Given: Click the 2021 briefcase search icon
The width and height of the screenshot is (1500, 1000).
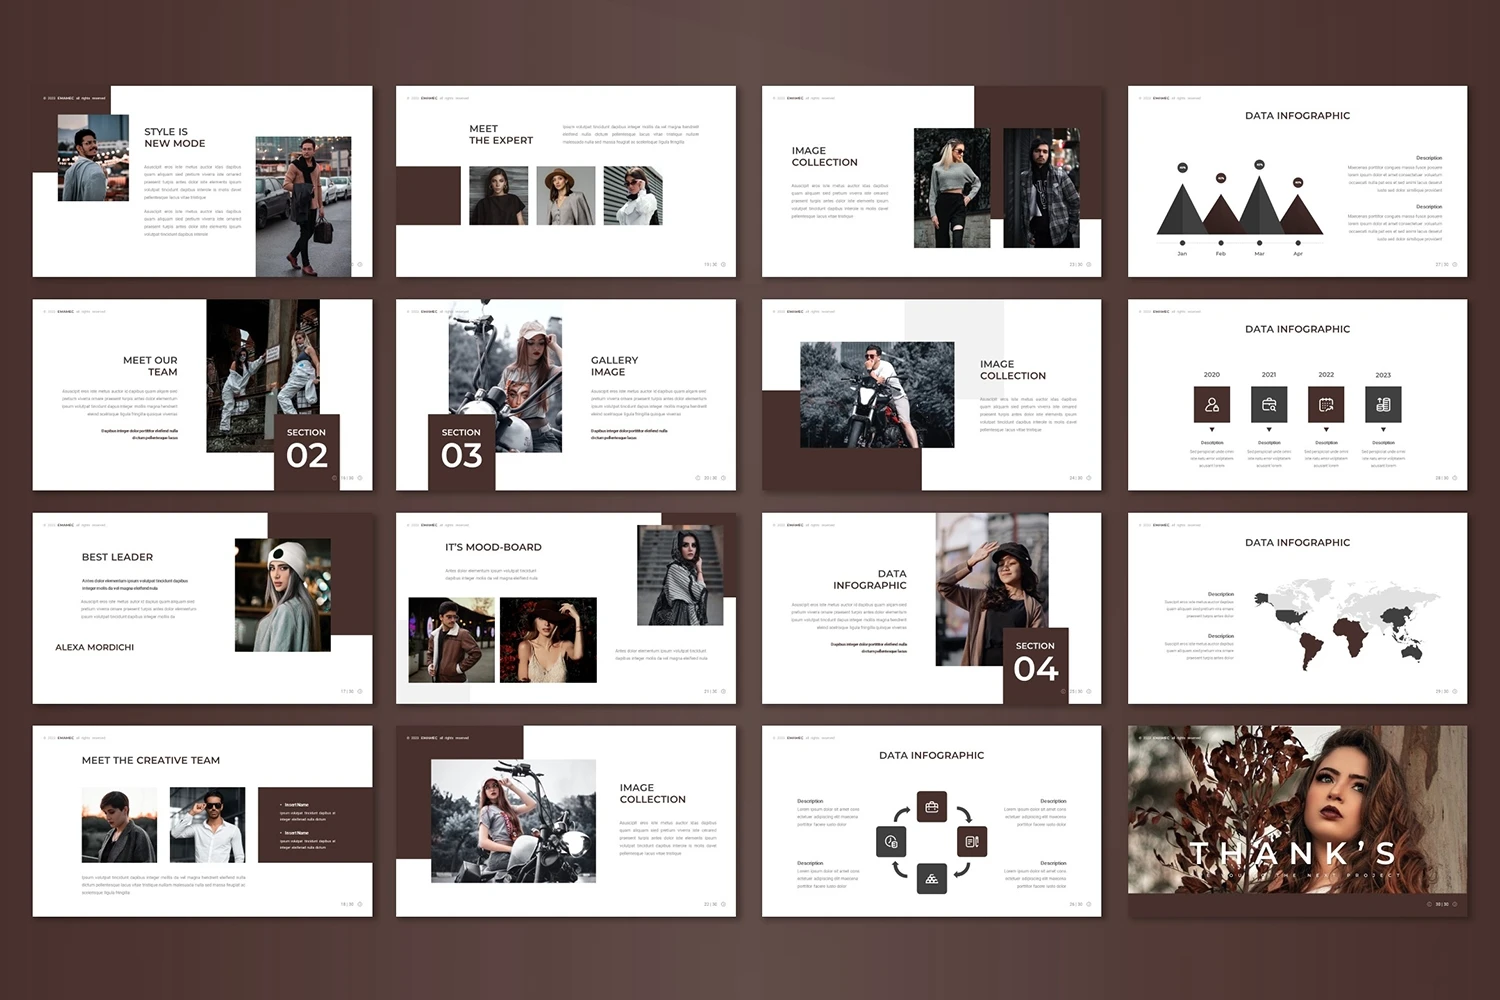Looking at the screenshot, I should [1269, 405].
